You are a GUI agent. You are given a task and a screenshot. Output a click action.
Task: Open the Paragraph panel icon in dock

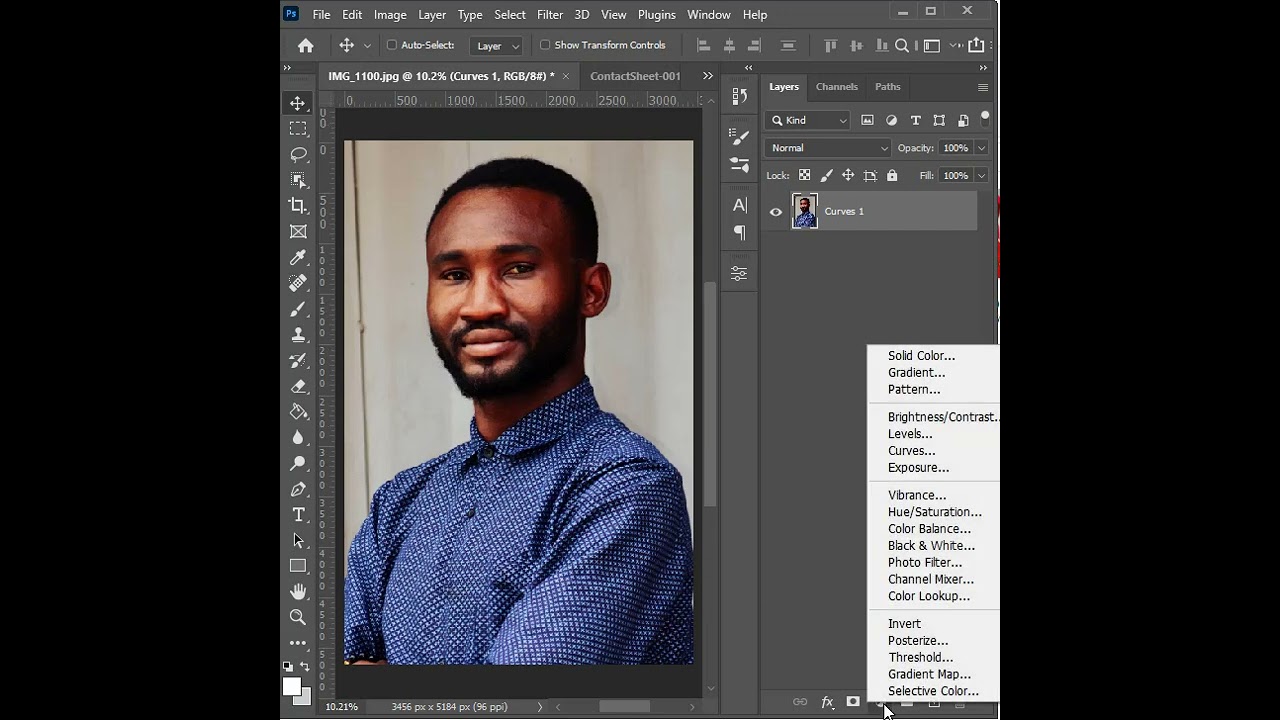(740, 233)
